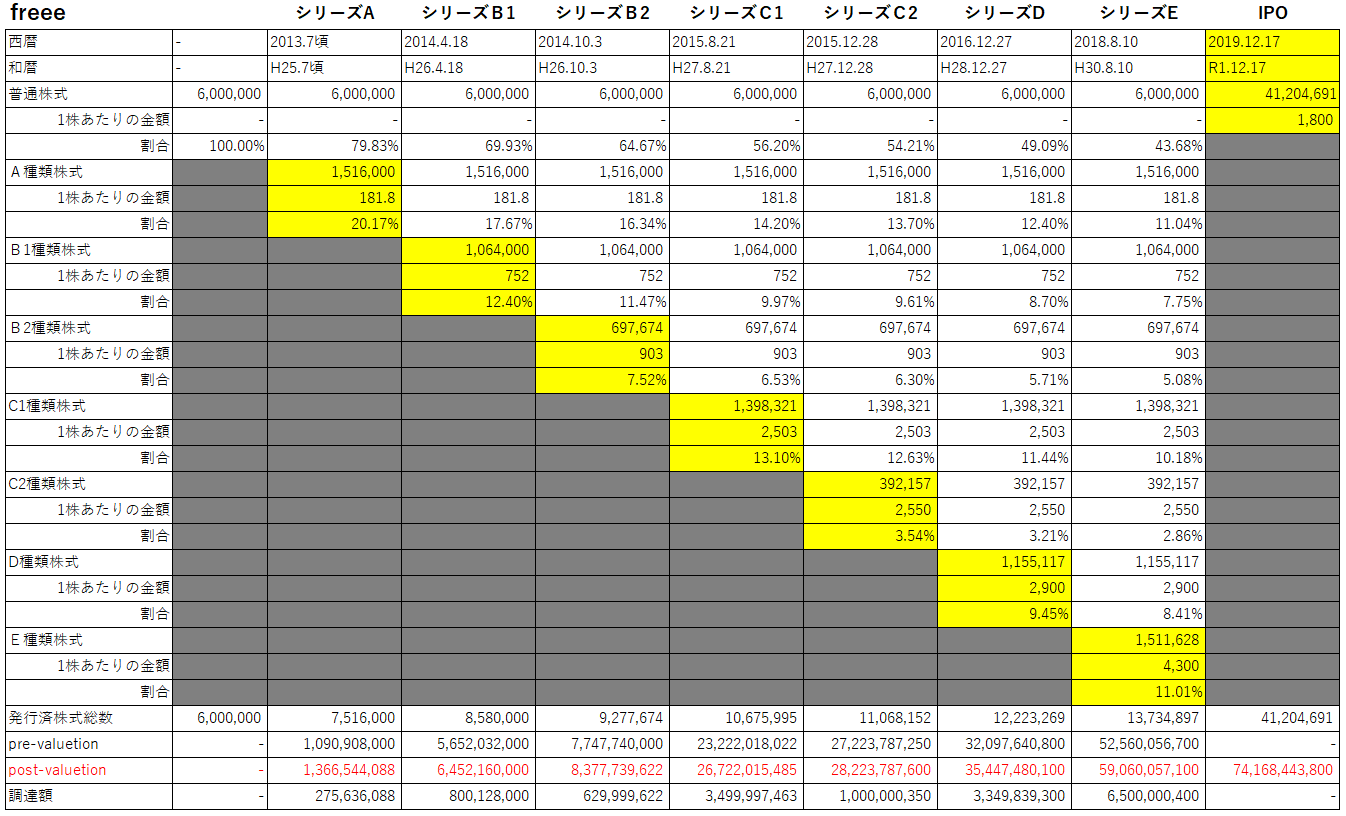Click red IPO post-valuation cell 74,168,443,800
Screen dimensions: 1346x816
1272,771
